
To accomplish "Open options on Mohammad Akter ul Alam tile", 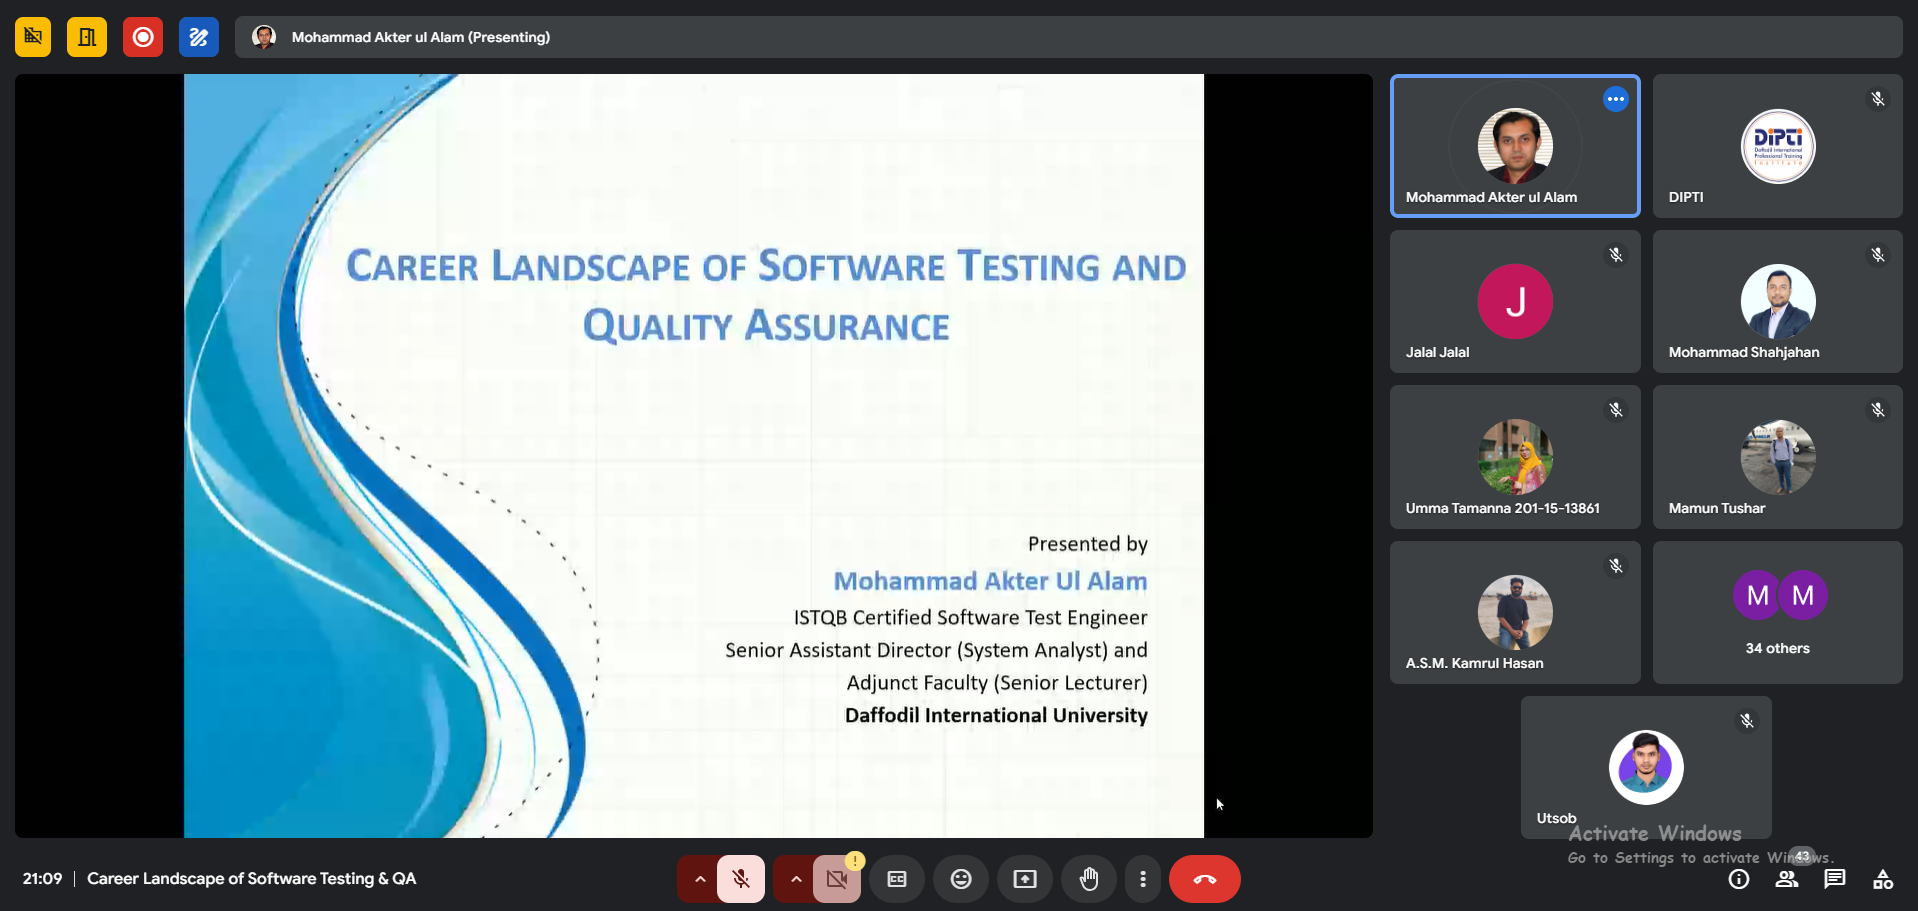I will [1616, 99].
